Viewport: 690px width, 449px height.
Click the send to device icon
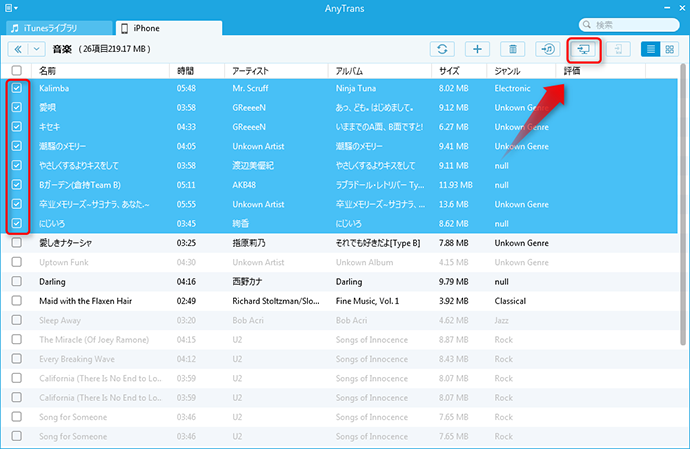tap(618, 49)
